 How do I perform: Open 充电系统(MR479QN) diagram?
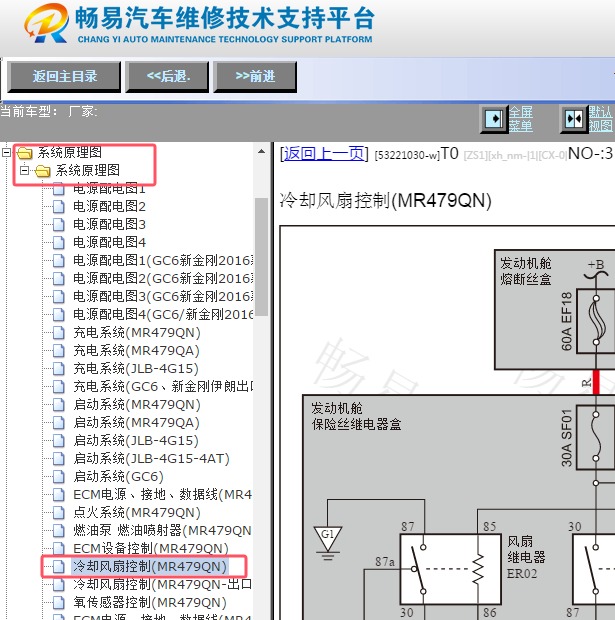(x=137, y=333)
